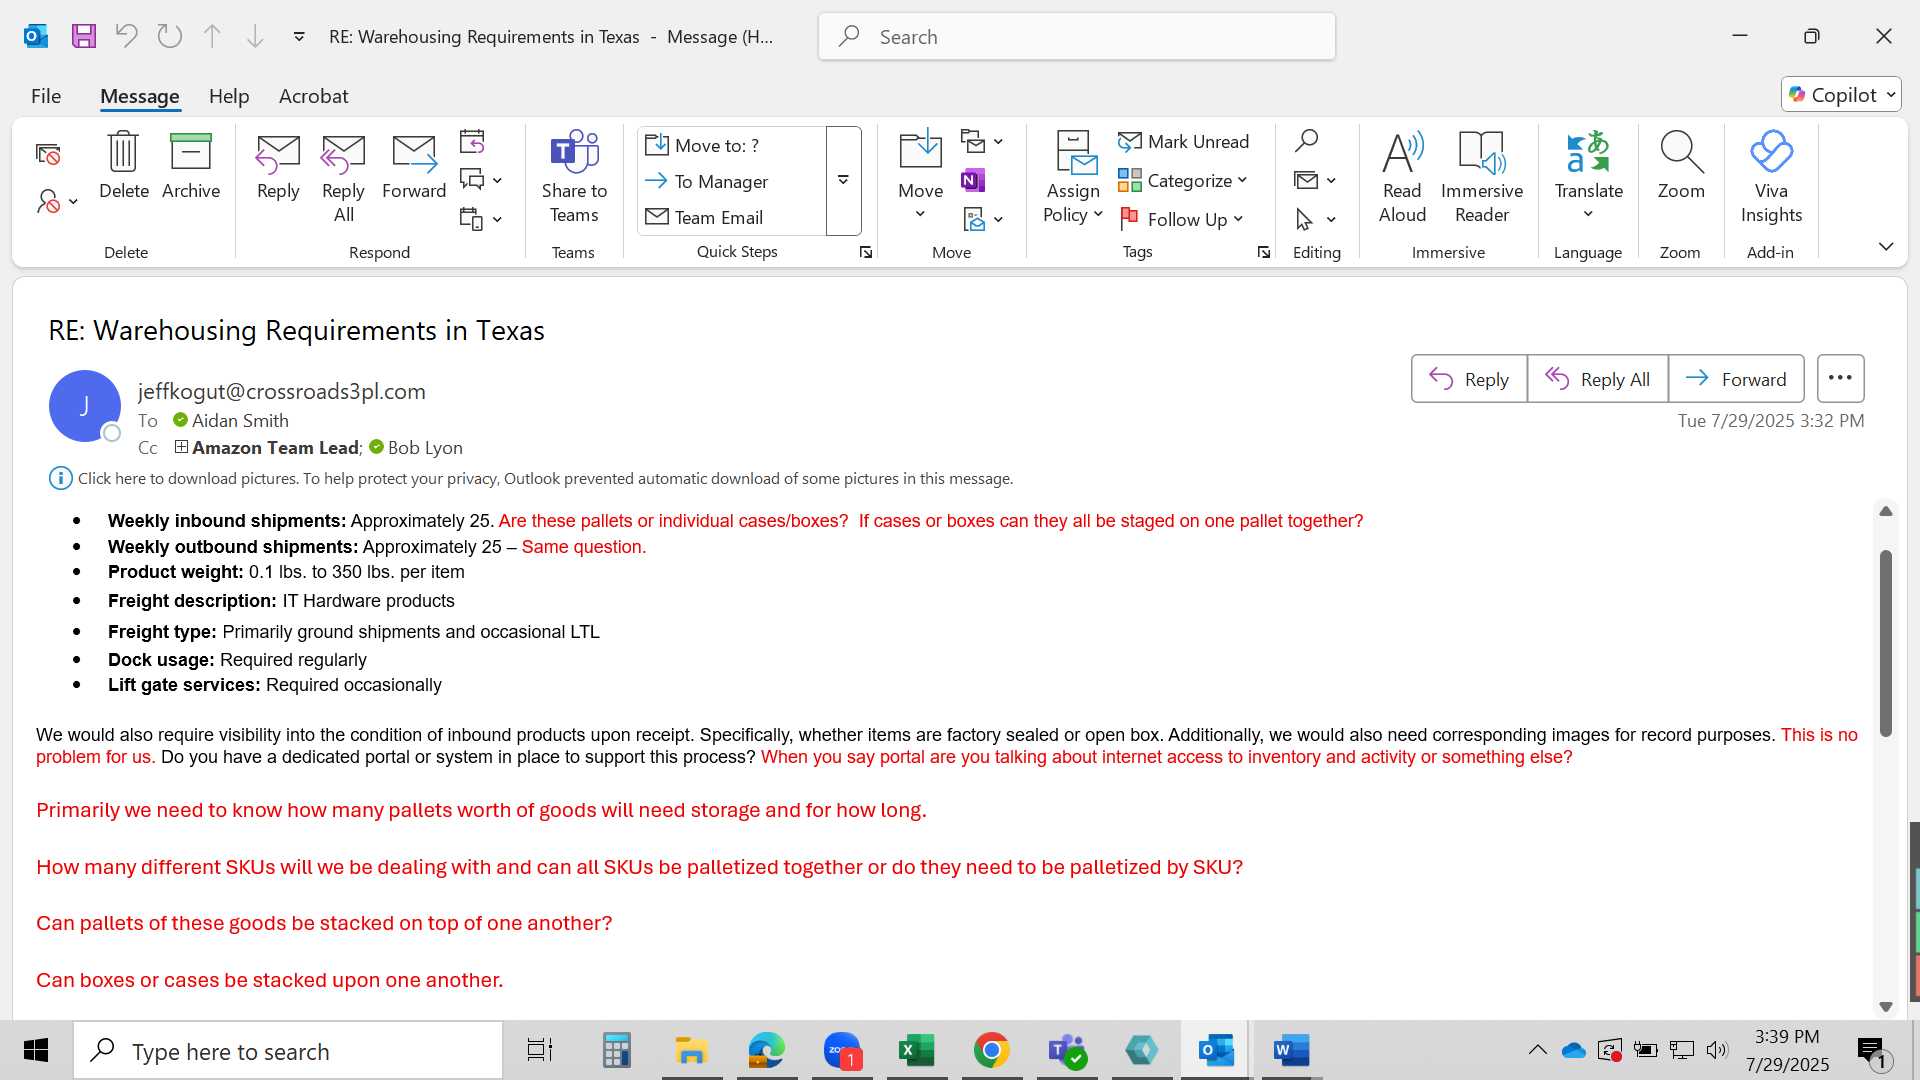Open the Reply with IM dropdown

(481, 180)
